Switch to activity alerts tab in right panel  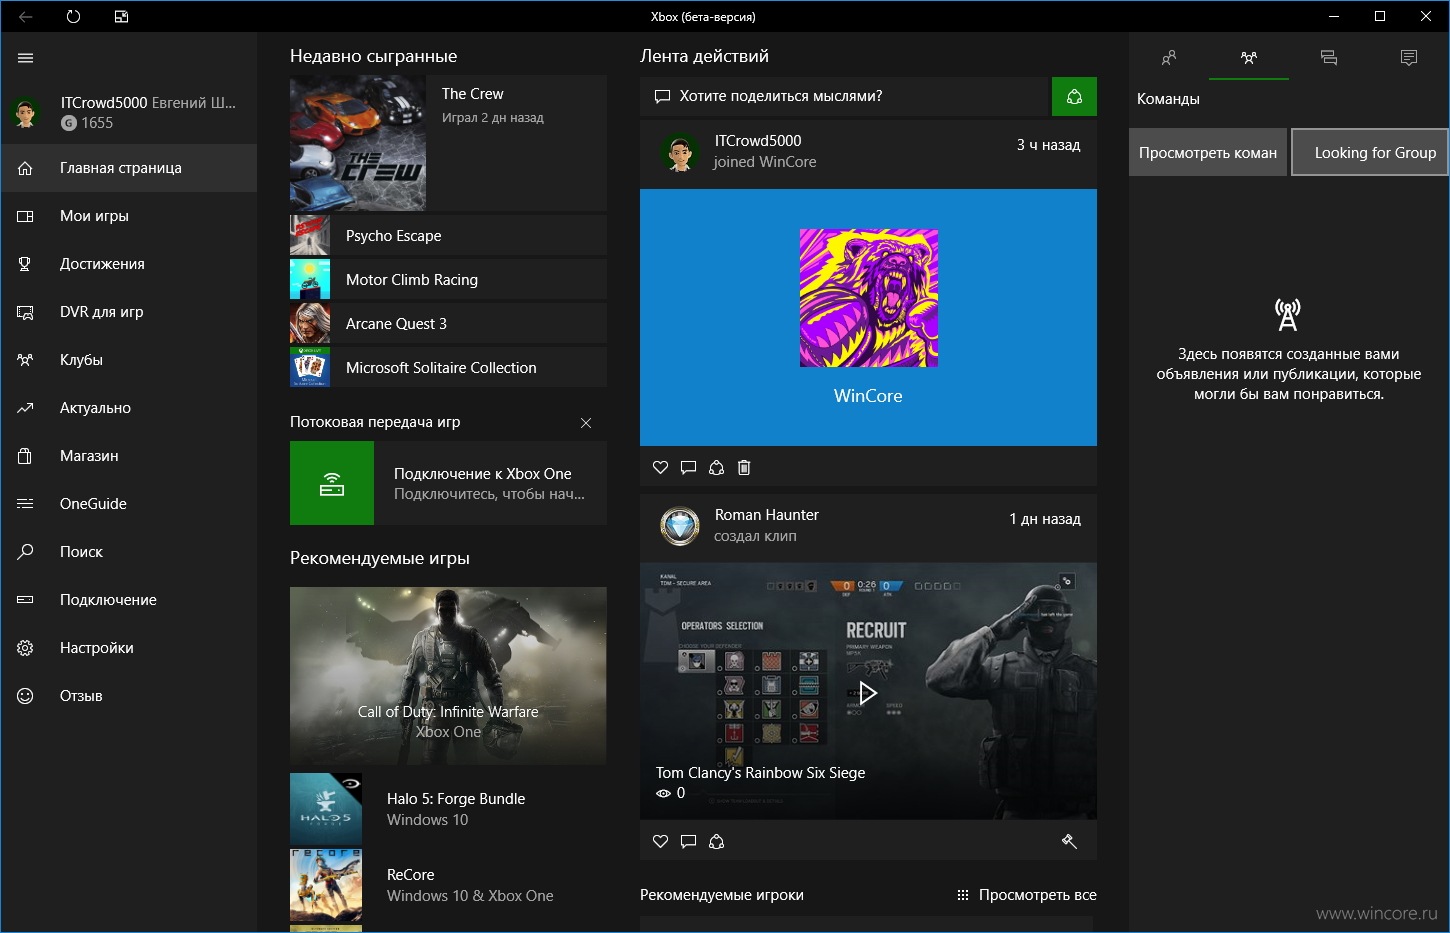[1409, 58]
